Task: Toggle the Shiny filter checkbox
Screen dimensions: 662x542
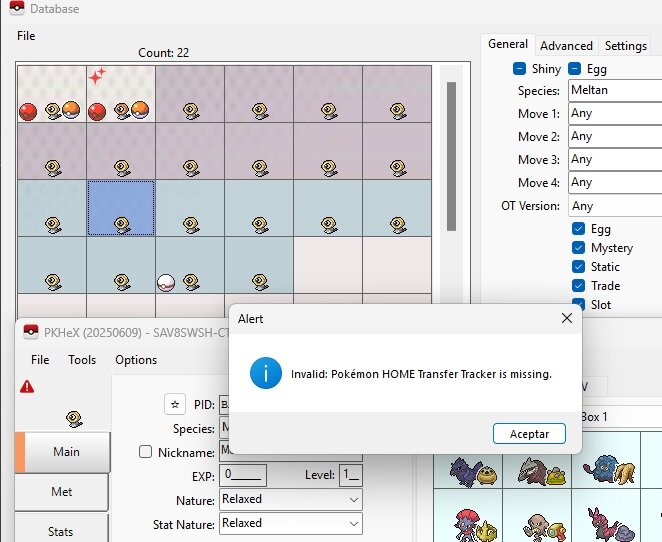Action: tap(520, 69)
